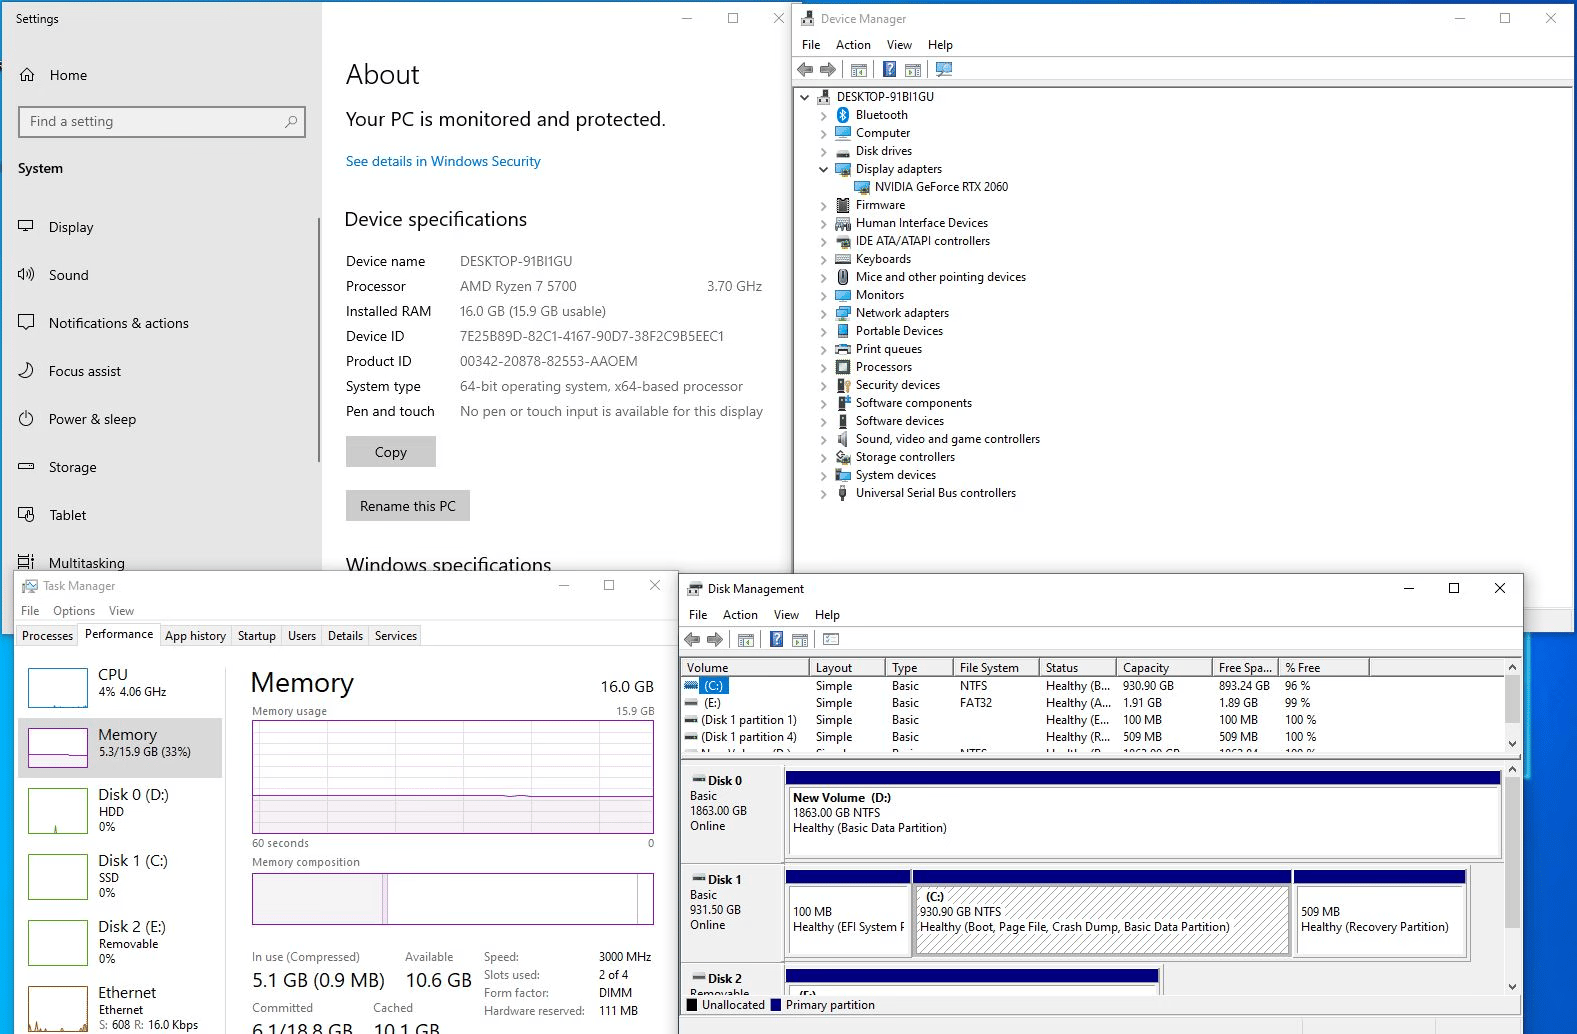
Task: Switch to Services tab in Task Manager
Action: pyautogui.click(x=396, y=636)
